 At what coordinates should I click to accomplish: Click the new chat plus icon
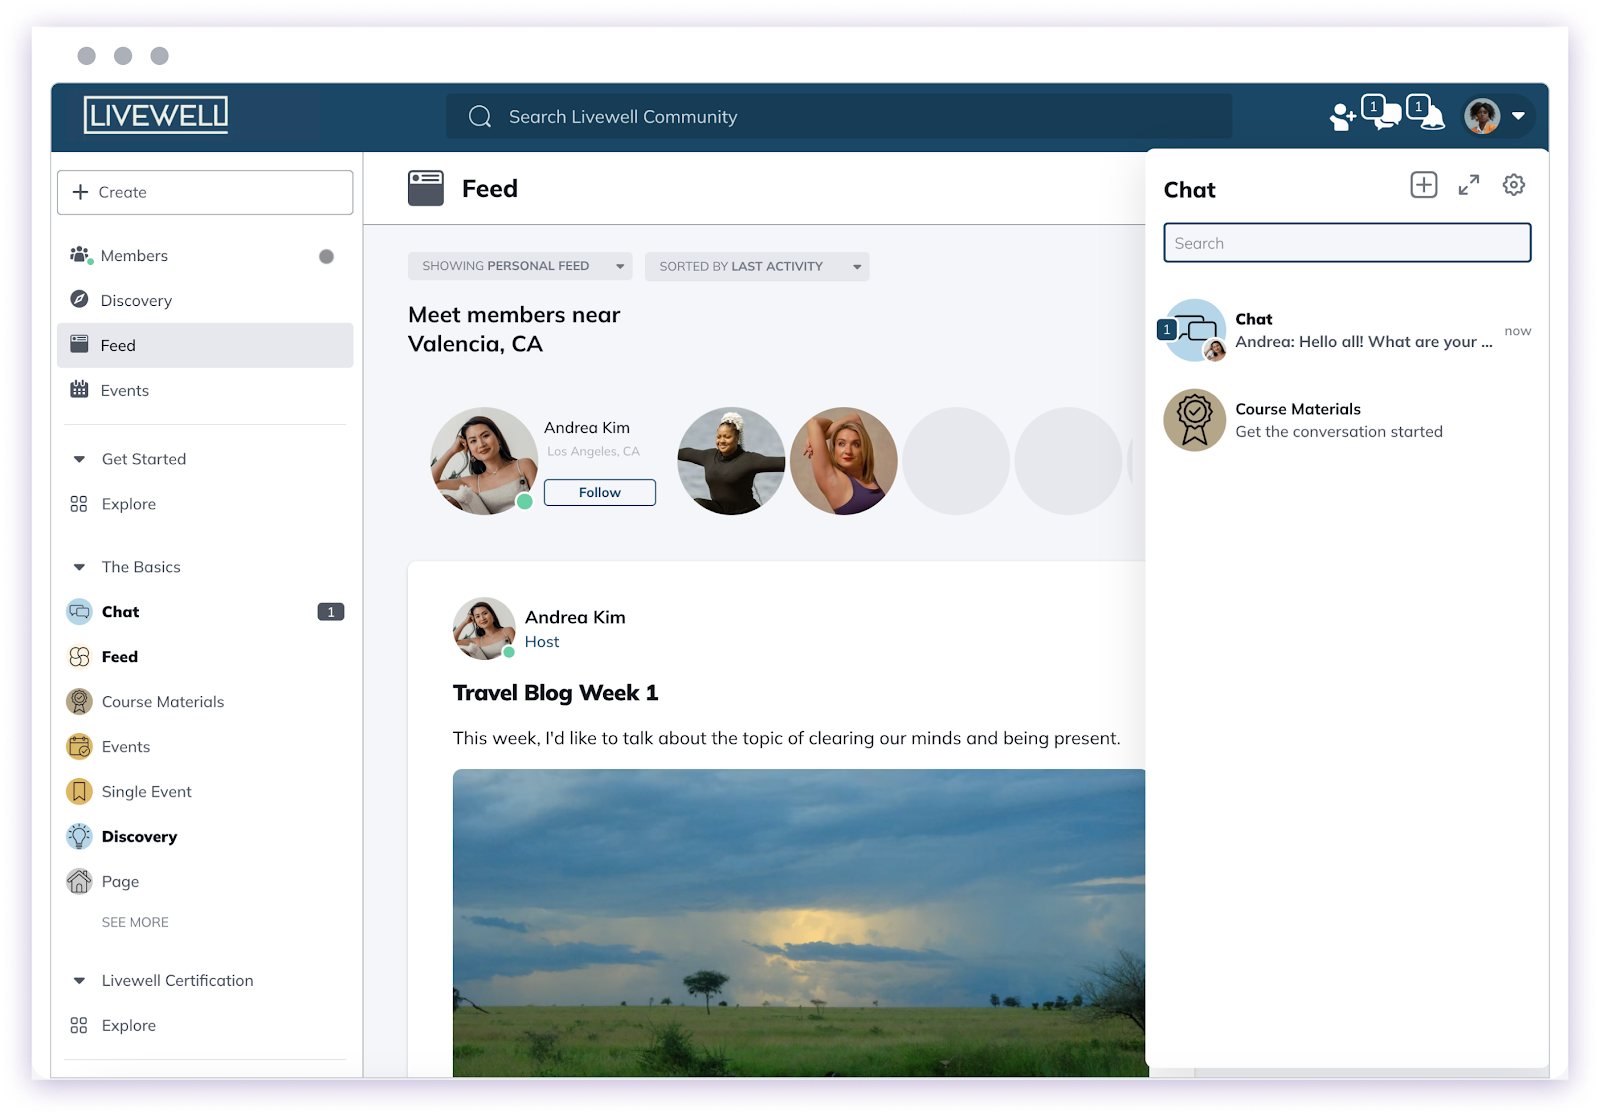[1424, 185]
